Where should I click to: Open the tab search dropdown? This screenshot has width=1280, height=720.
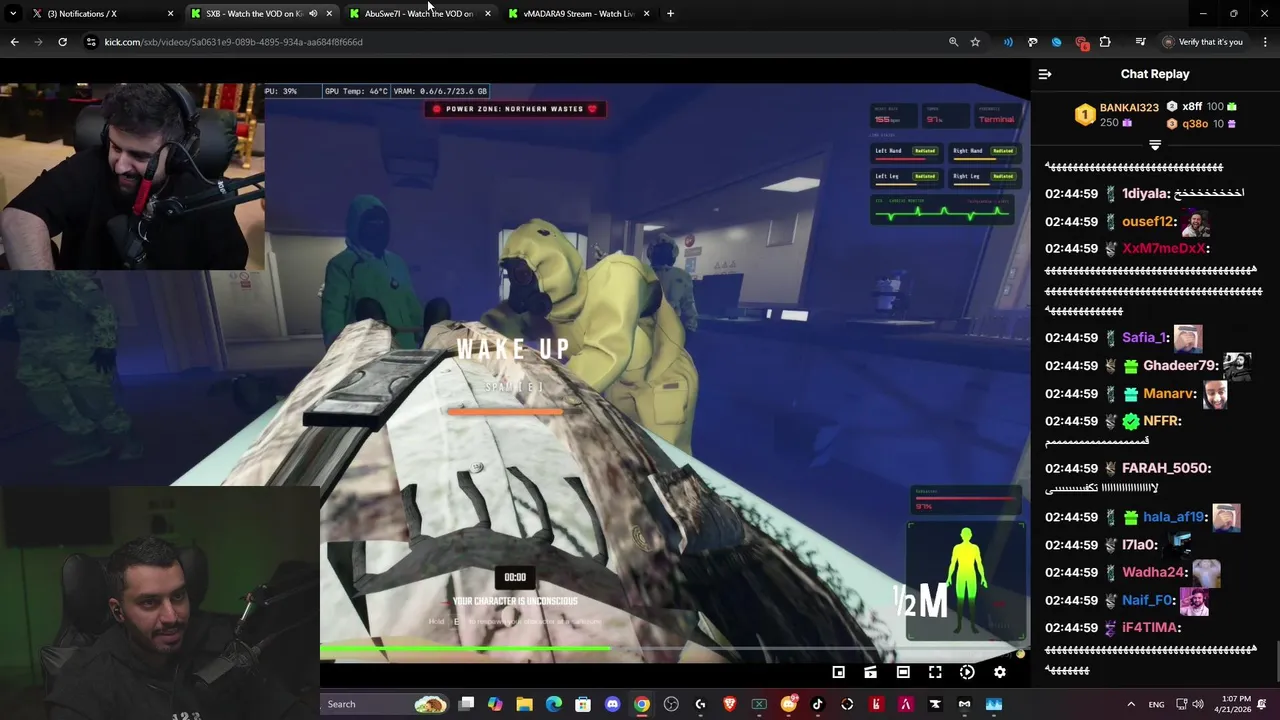point(13,14)
